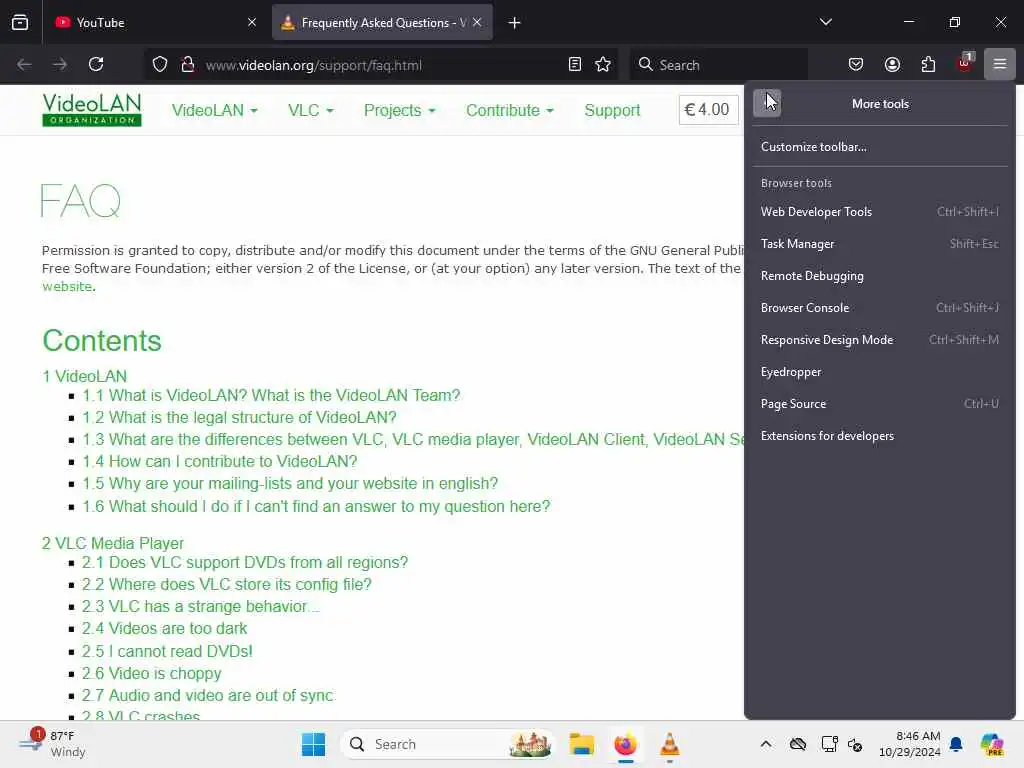Expand the VLC navigation dropdown
Screen dimensions: 1024x768
click(x=311, y=110)
